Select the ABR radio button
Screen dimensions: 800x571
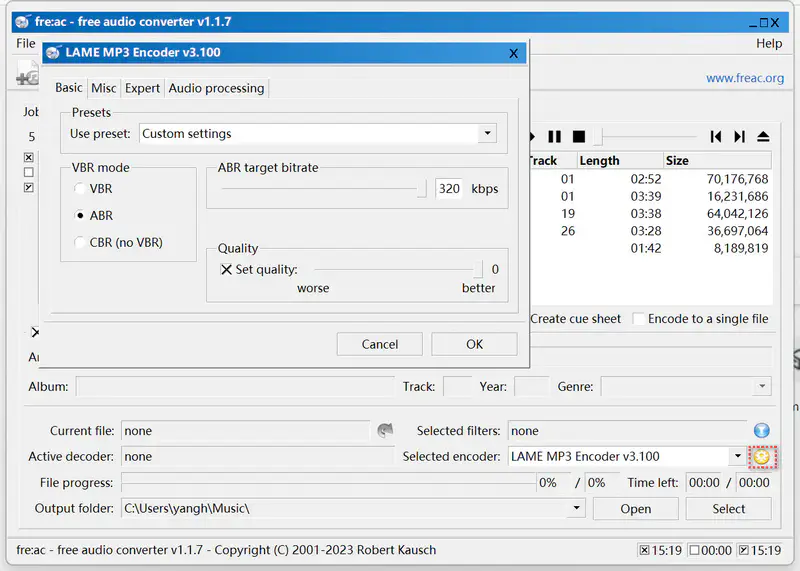(x=80, y=215)
